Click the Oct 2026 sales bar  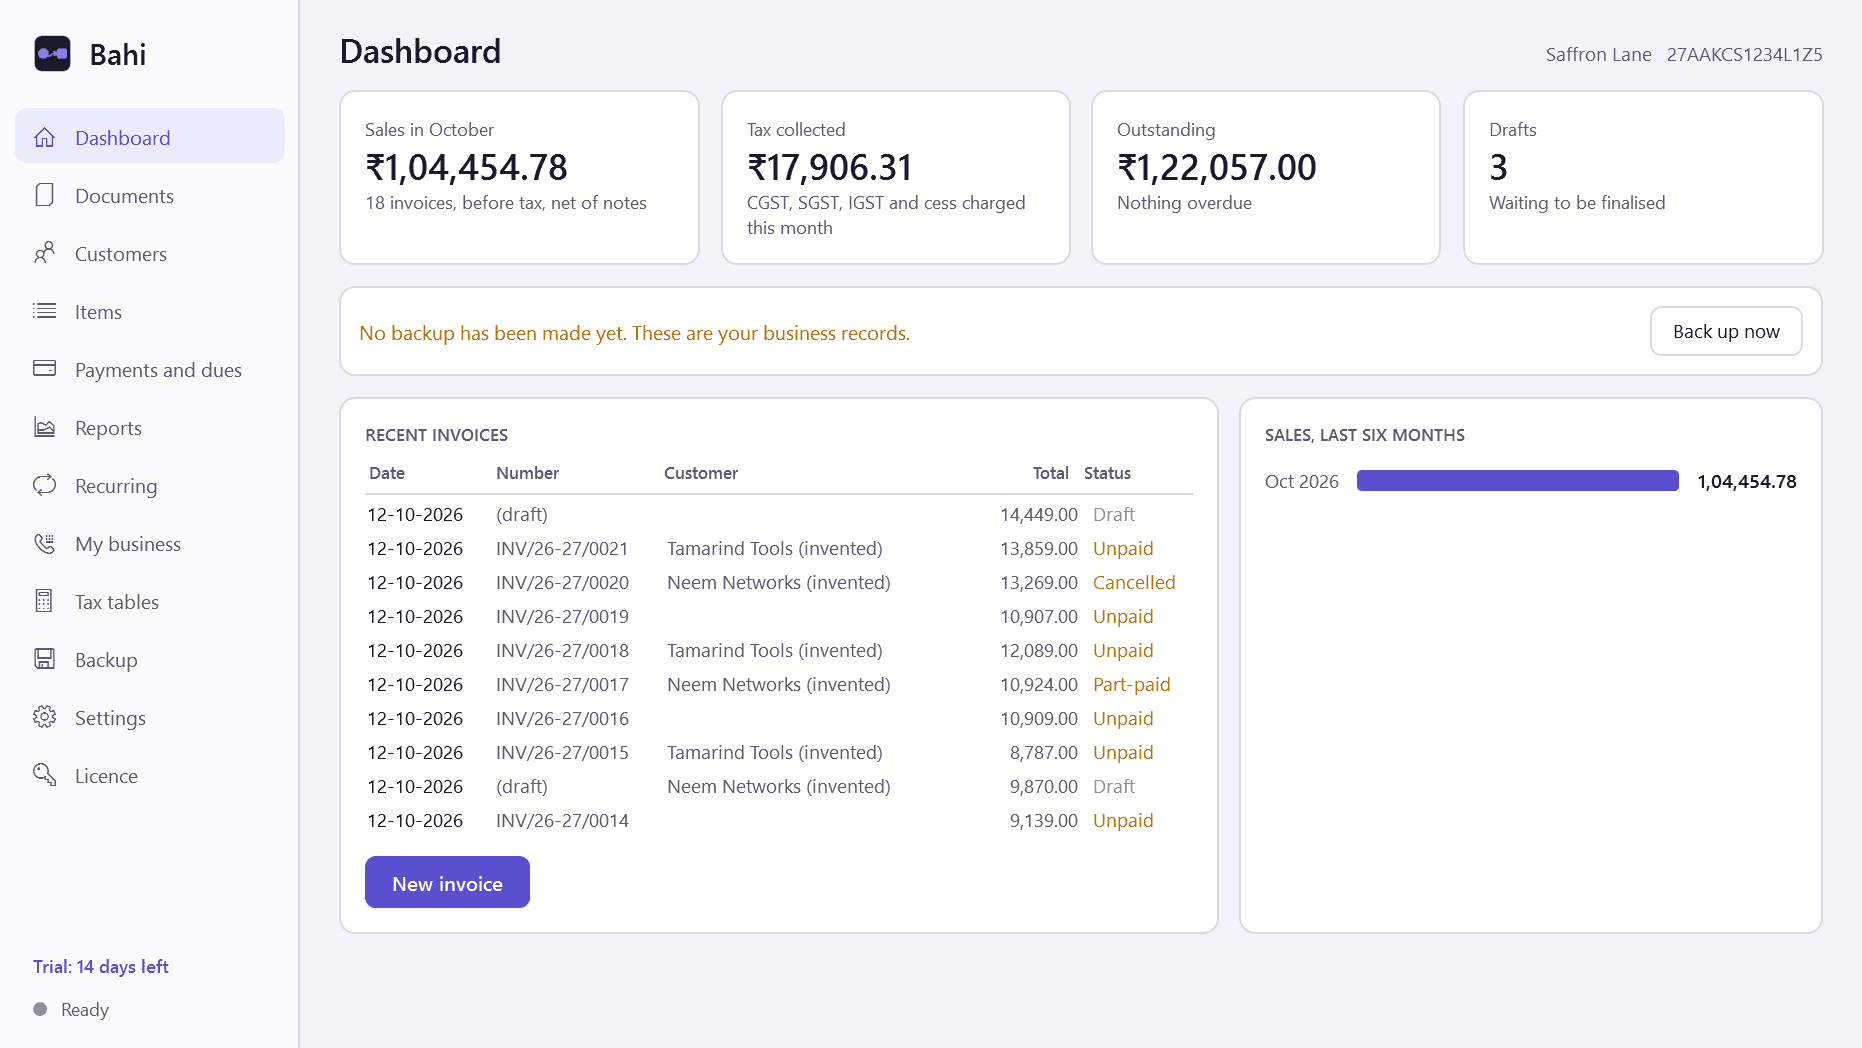[1517, 481]
